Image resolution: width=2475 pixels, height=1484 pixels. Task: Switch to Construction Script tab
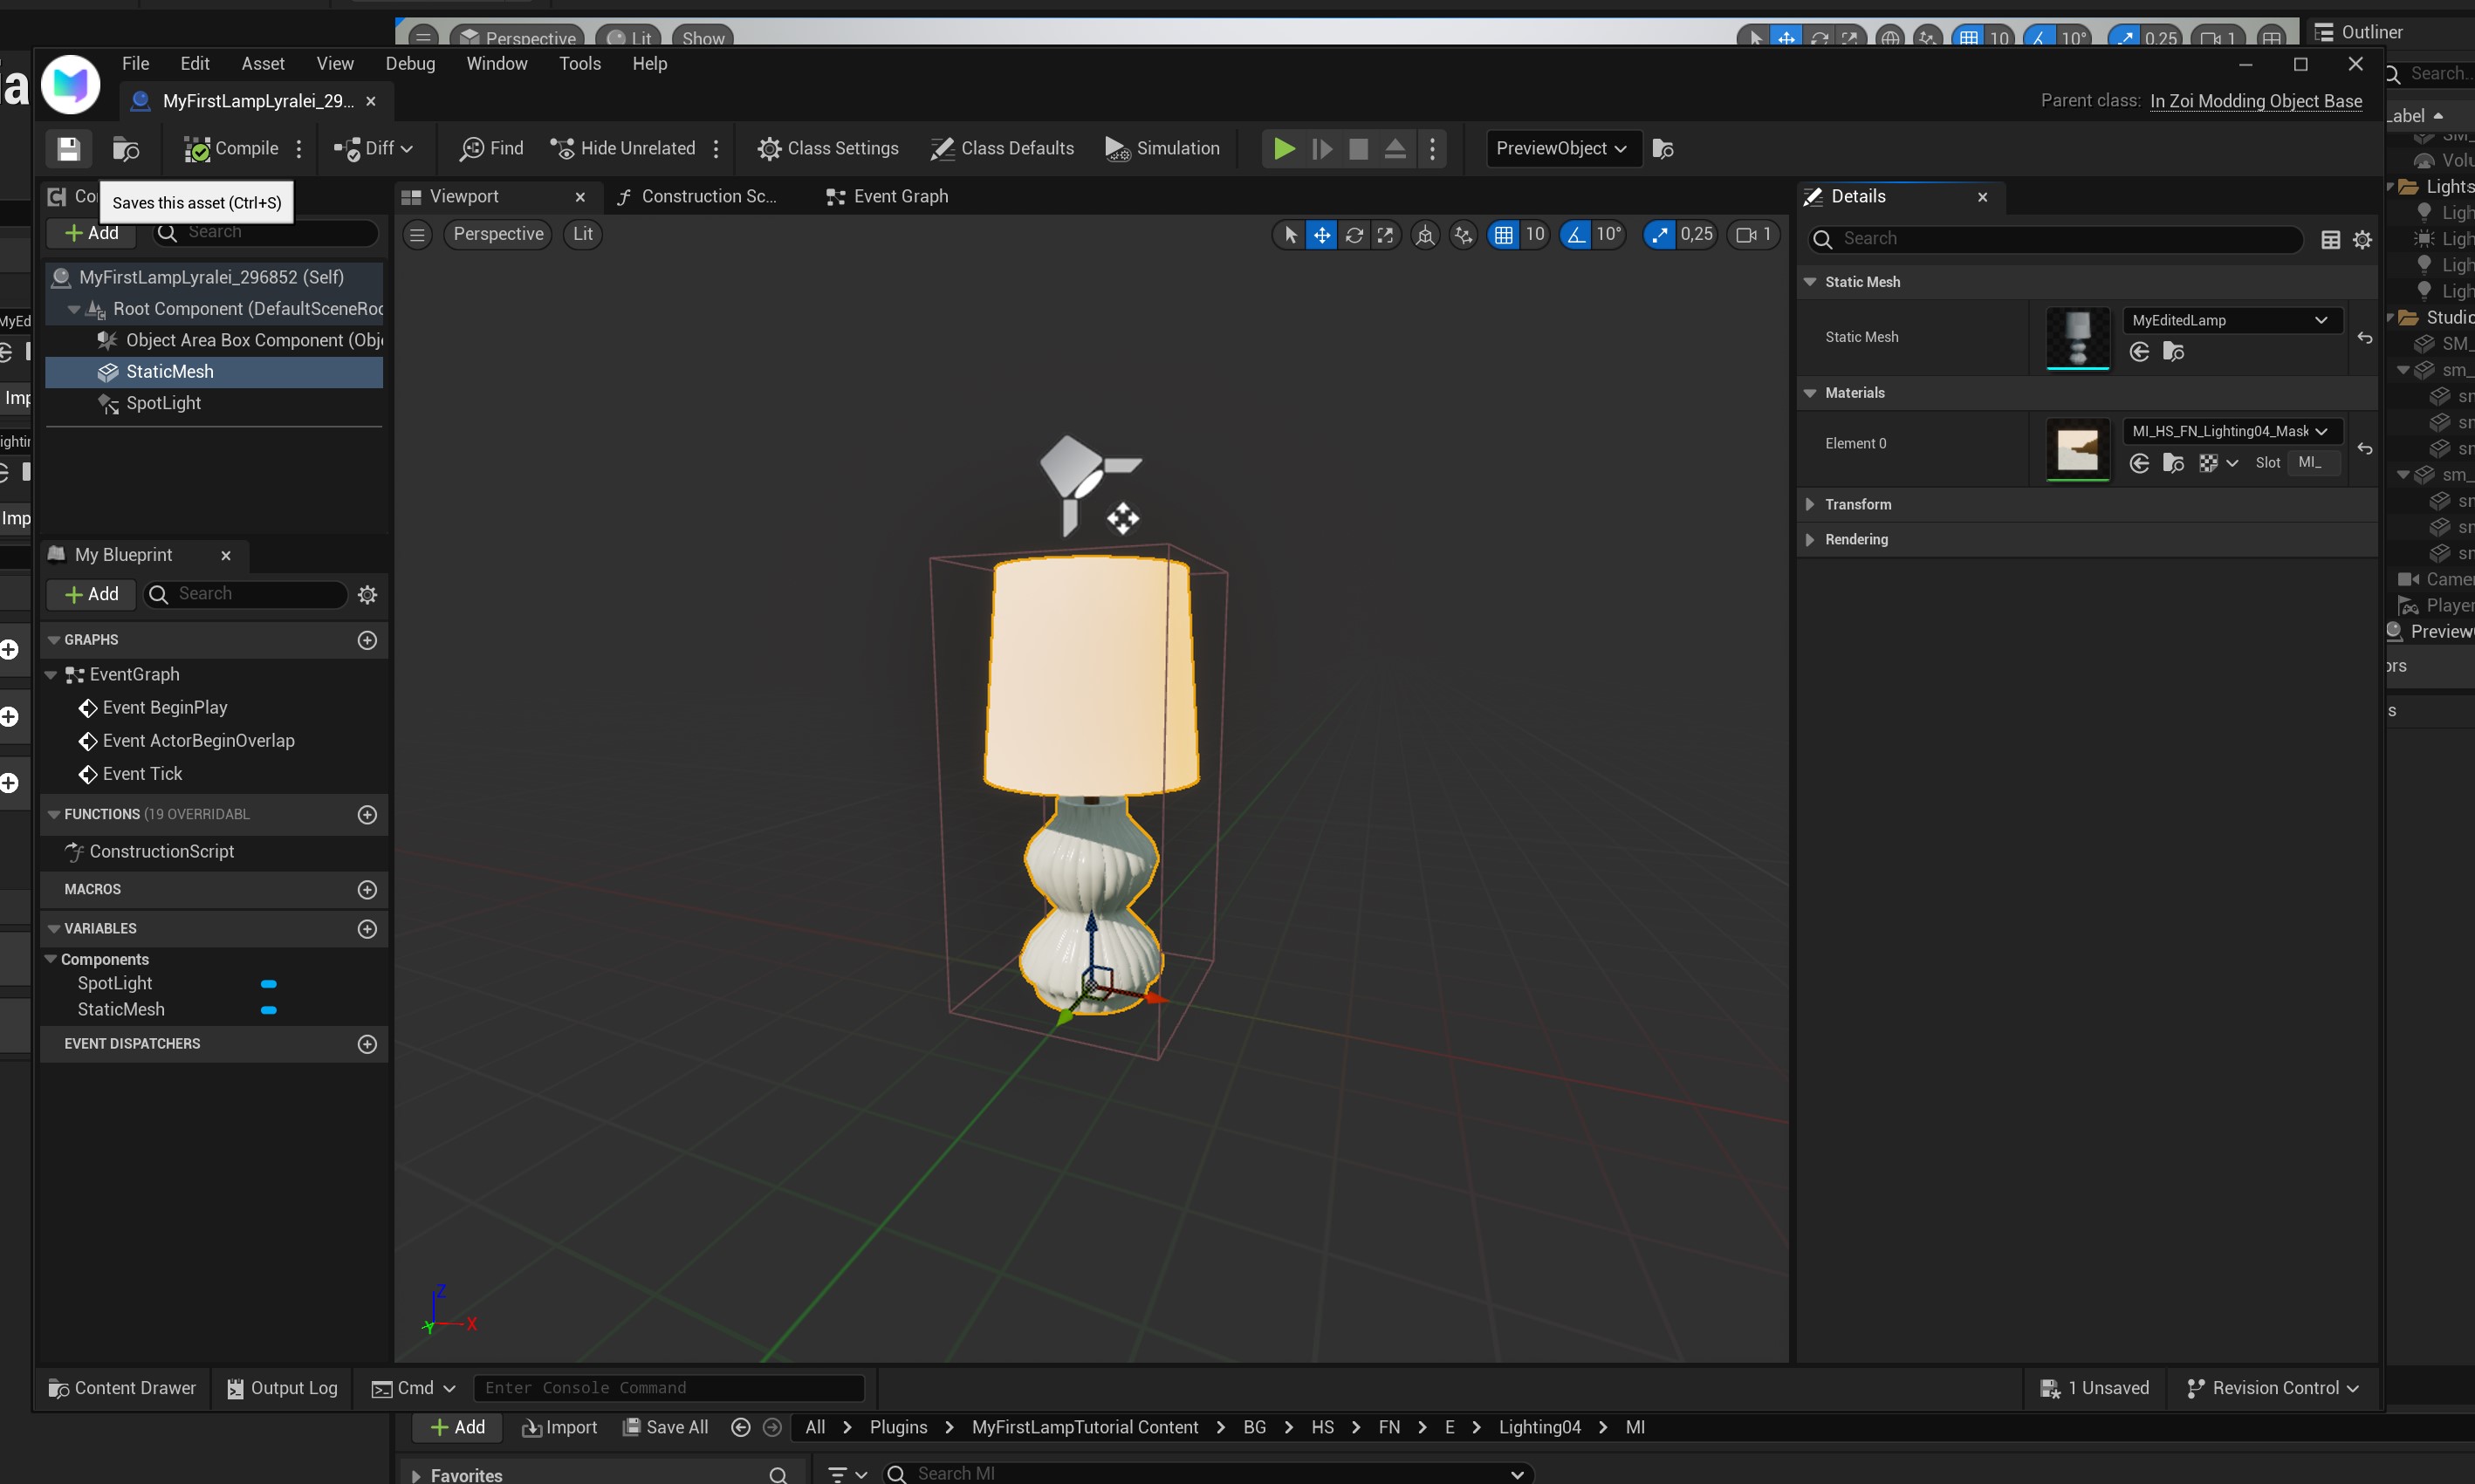(697, 197)
